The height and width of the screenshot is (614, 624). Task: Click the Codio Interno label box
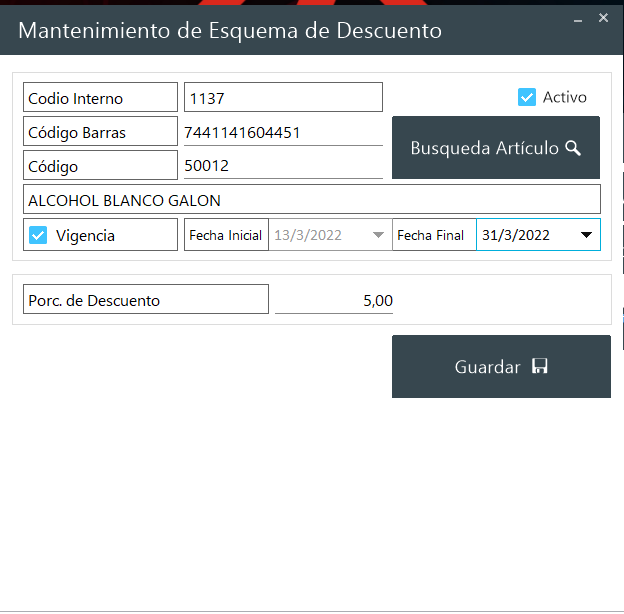pos(100,98)
